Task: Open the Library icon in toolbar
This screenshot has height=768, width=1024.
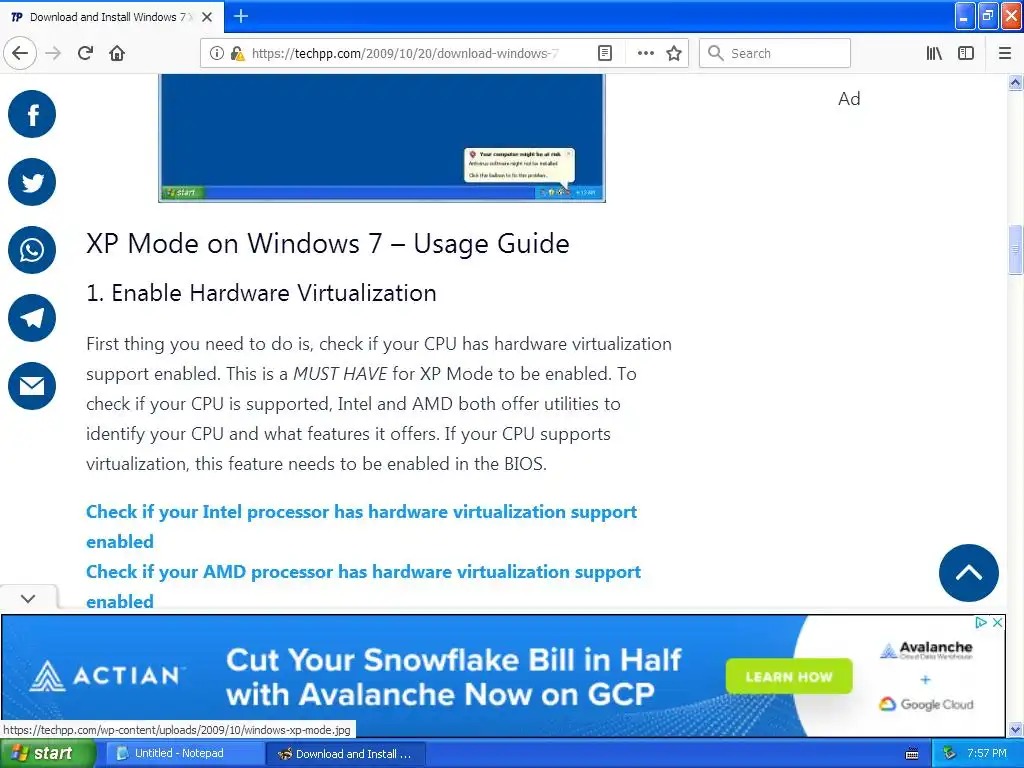Action: coord(934,54)
